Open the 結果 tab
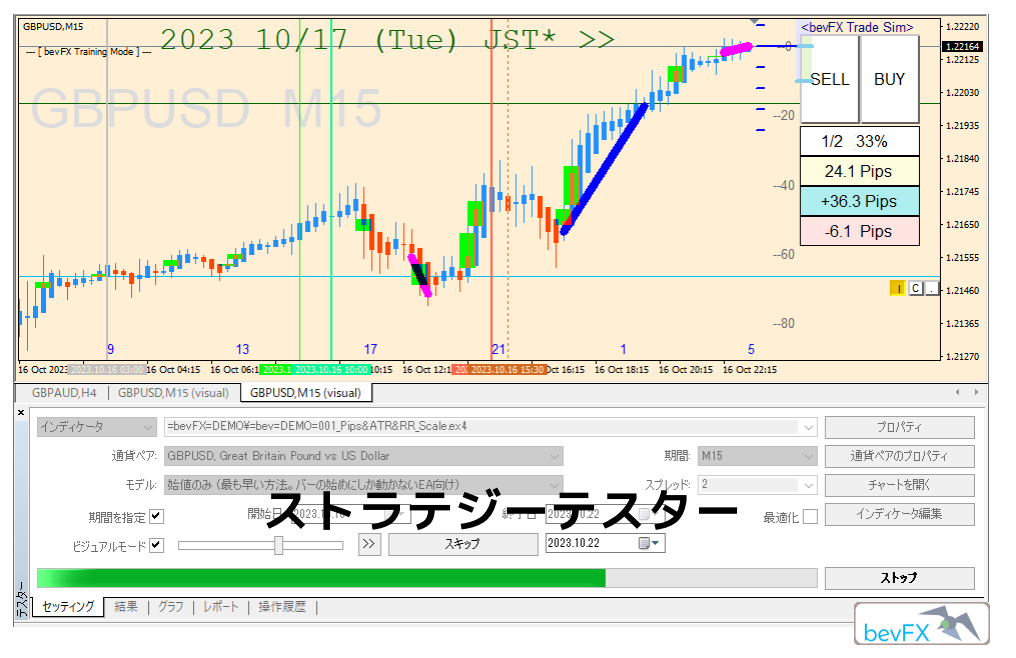1016x658 pixels. point(126,607)
